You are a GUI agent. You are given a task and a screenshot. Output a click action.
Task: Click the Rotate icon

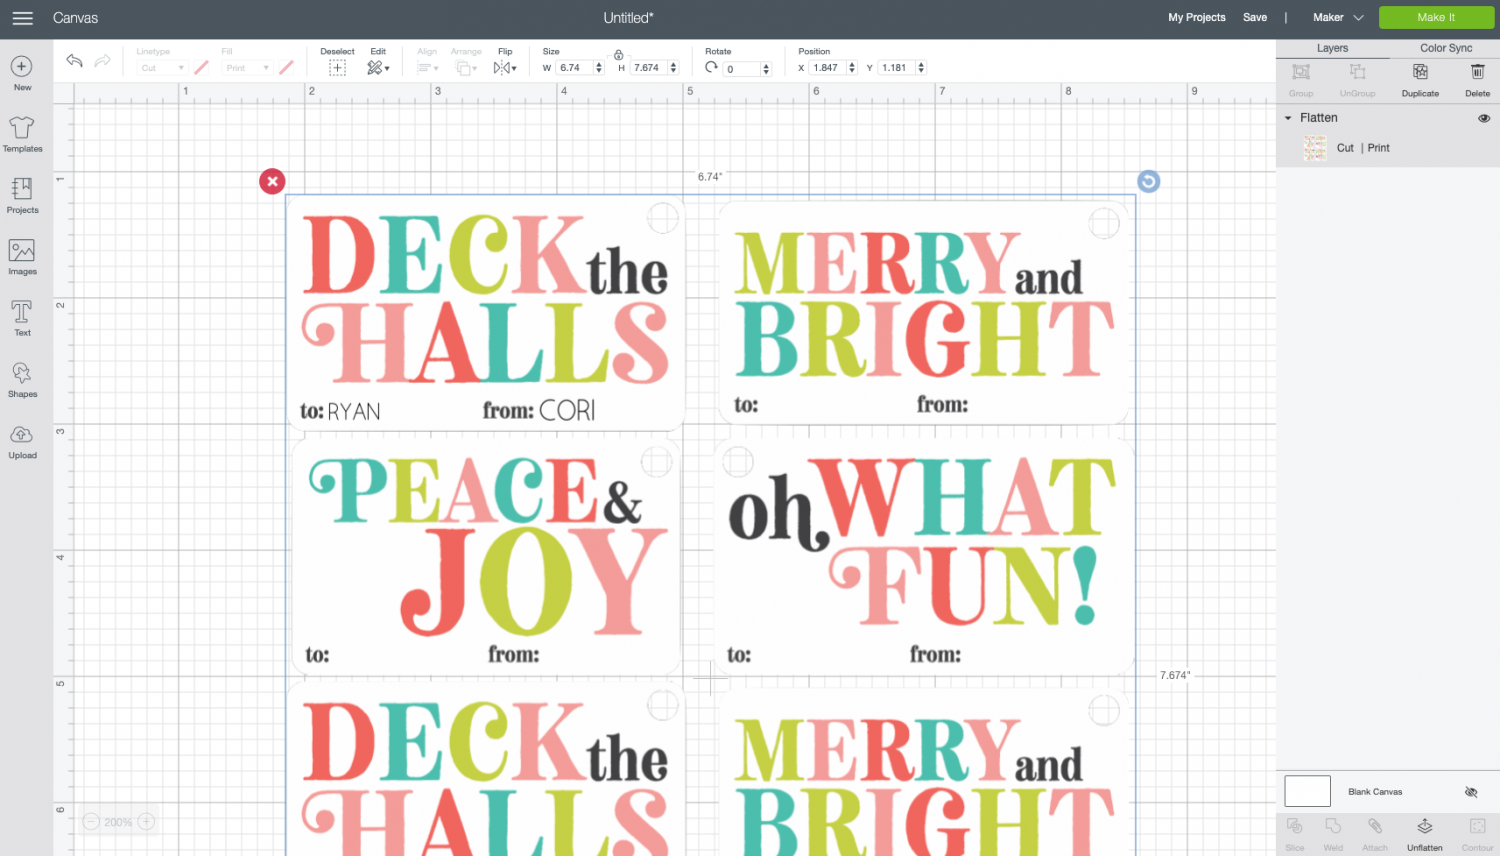712,67
